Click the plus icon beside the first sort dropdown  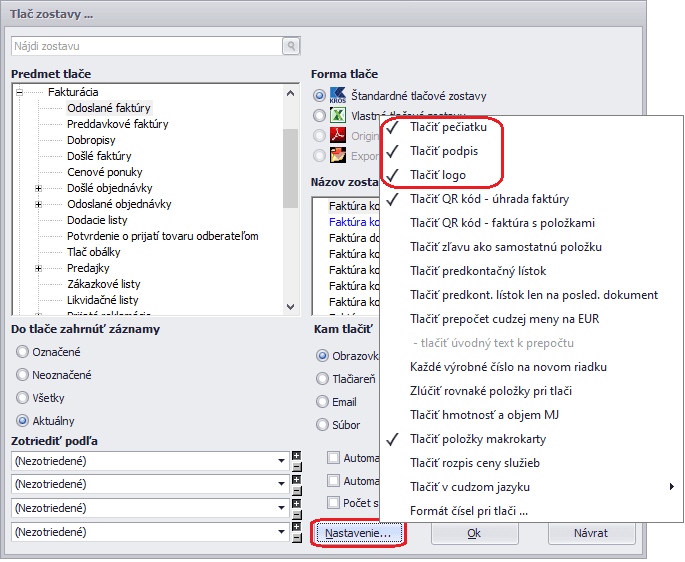(x=296, y=456)
